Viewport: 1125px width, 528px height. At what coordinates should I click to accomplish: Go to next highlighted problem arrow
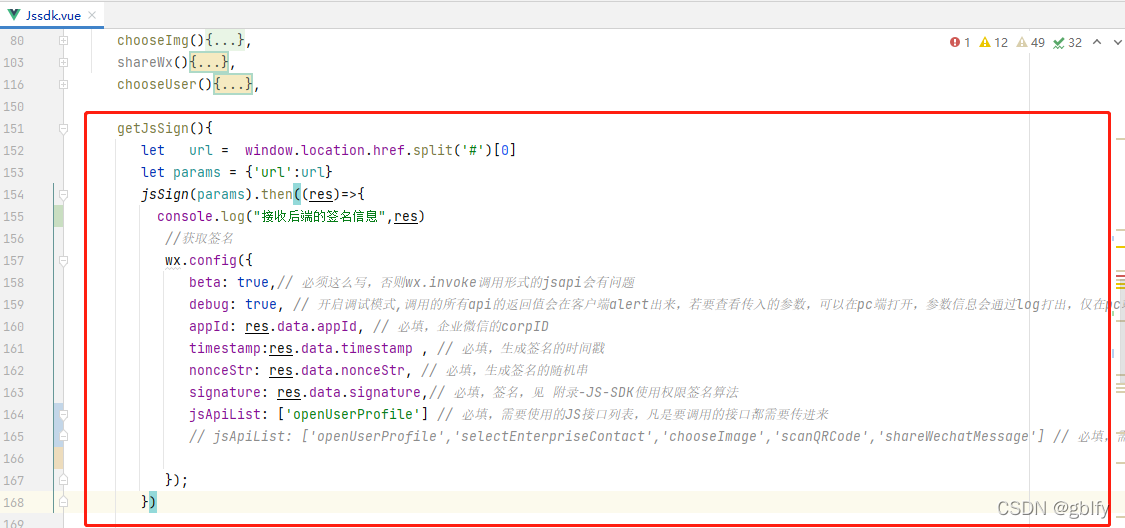[x=1117, y=42]
